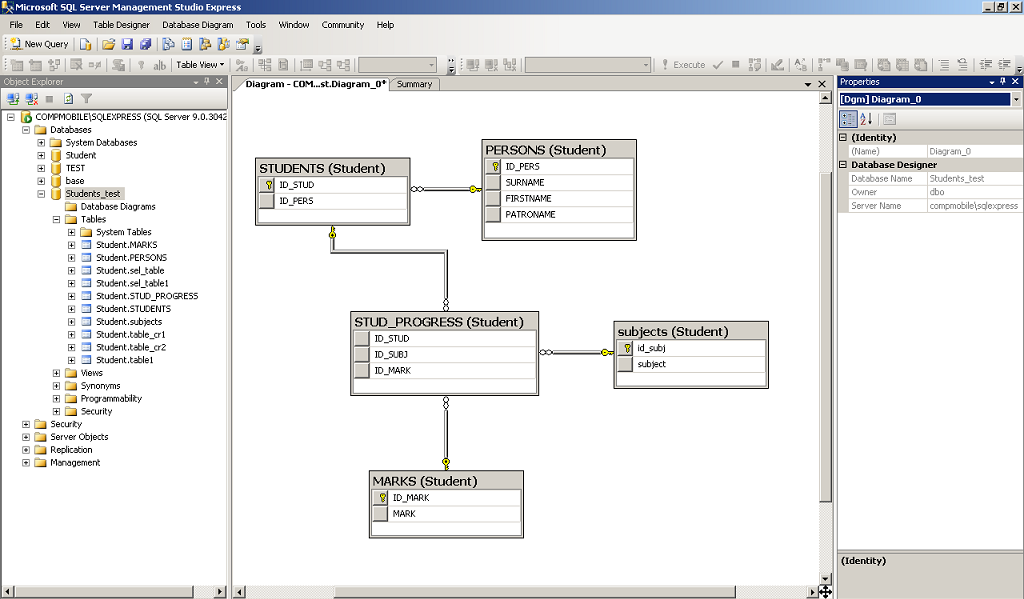Image resolution: width=1024 pixels, height=599 pixels.
Task: Open the Database Diagram menu
Action: click(x=198, y=25)
